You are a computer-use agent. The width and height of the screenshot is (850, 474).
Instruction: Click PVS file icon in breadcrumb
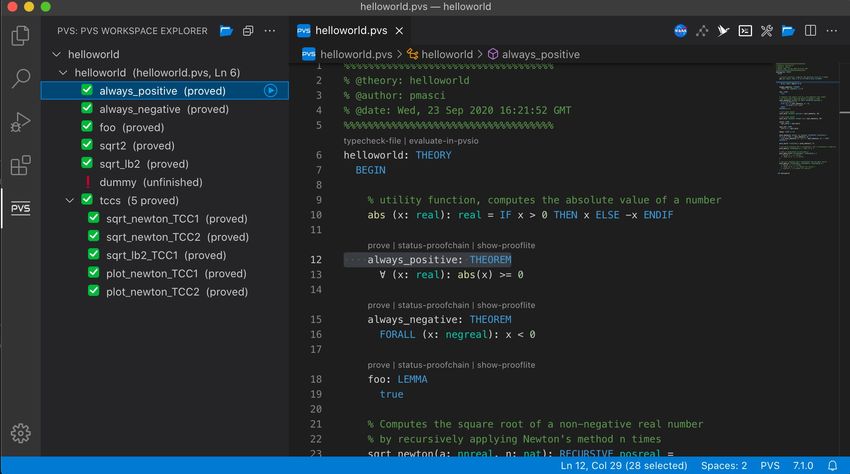point(308,54)
